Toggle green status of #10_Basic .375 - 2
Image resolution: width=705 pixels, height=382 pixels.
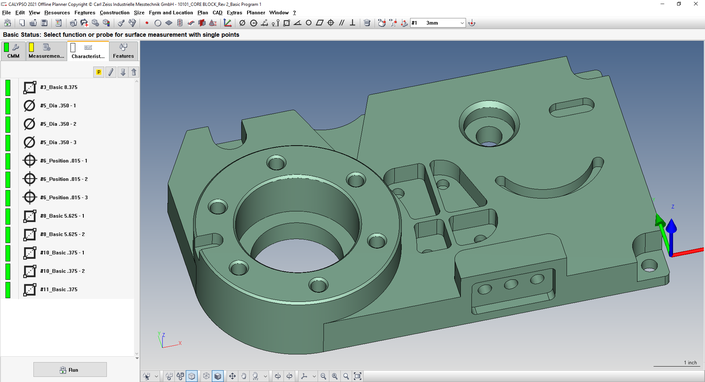click(x=8, y=271)
